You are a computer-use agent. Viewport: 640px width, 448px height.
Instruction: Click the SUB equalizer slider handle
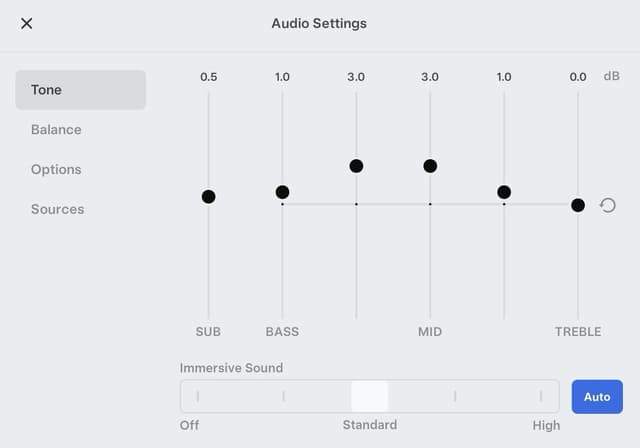[208, 197]
